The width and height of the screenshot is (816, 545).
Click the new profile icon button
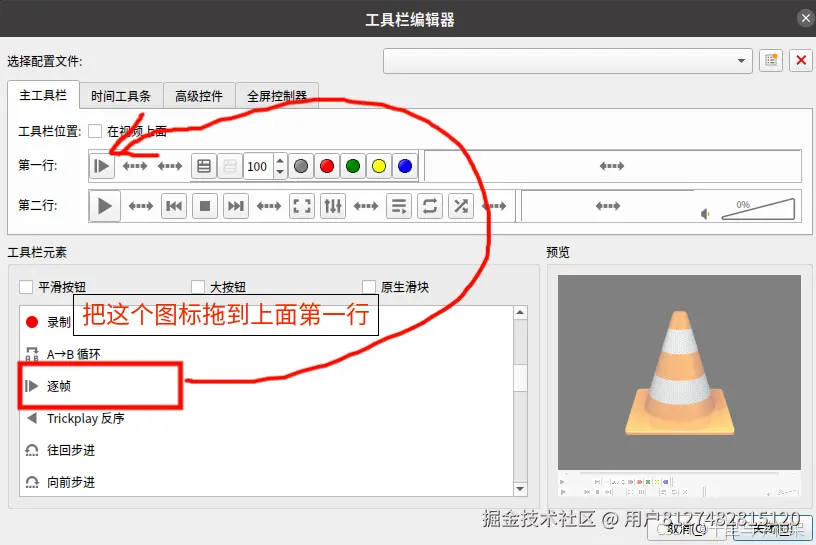(x=771, y=61)
